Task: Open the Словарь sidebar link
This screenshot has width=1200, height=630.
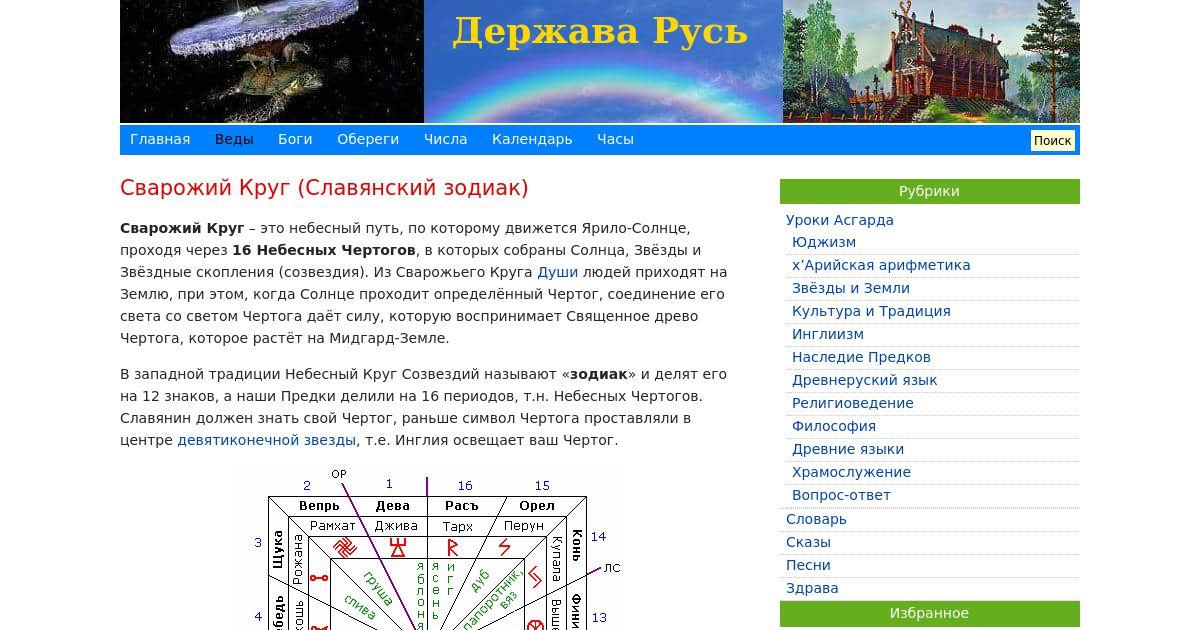Action: (816, 519)
